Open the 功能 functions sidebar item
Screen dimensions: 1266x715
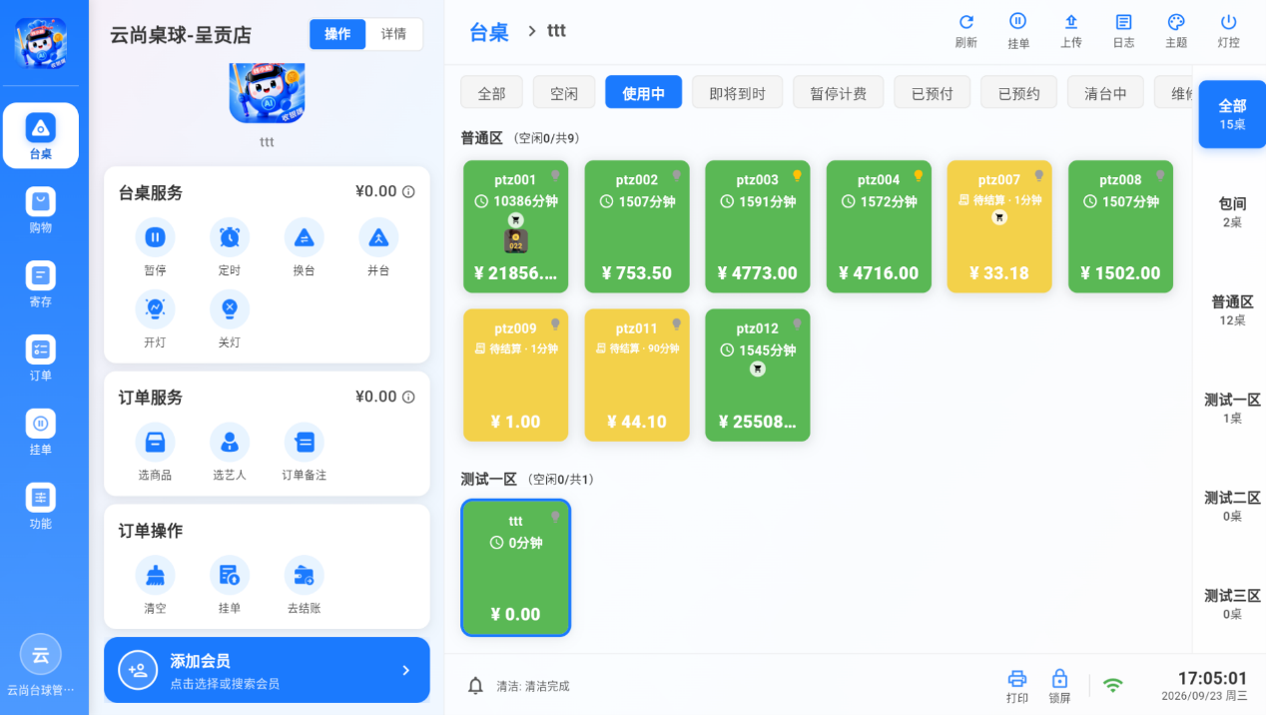[x=40, y=506]
